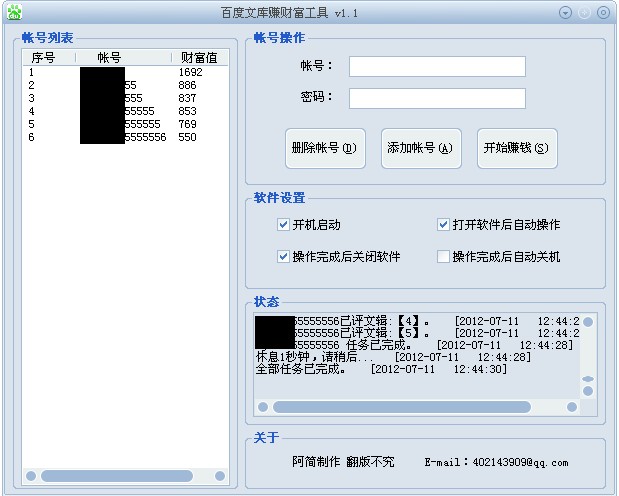
Task: Enable 操作完成后自动关机 checkbox
Action: [443, 257]
